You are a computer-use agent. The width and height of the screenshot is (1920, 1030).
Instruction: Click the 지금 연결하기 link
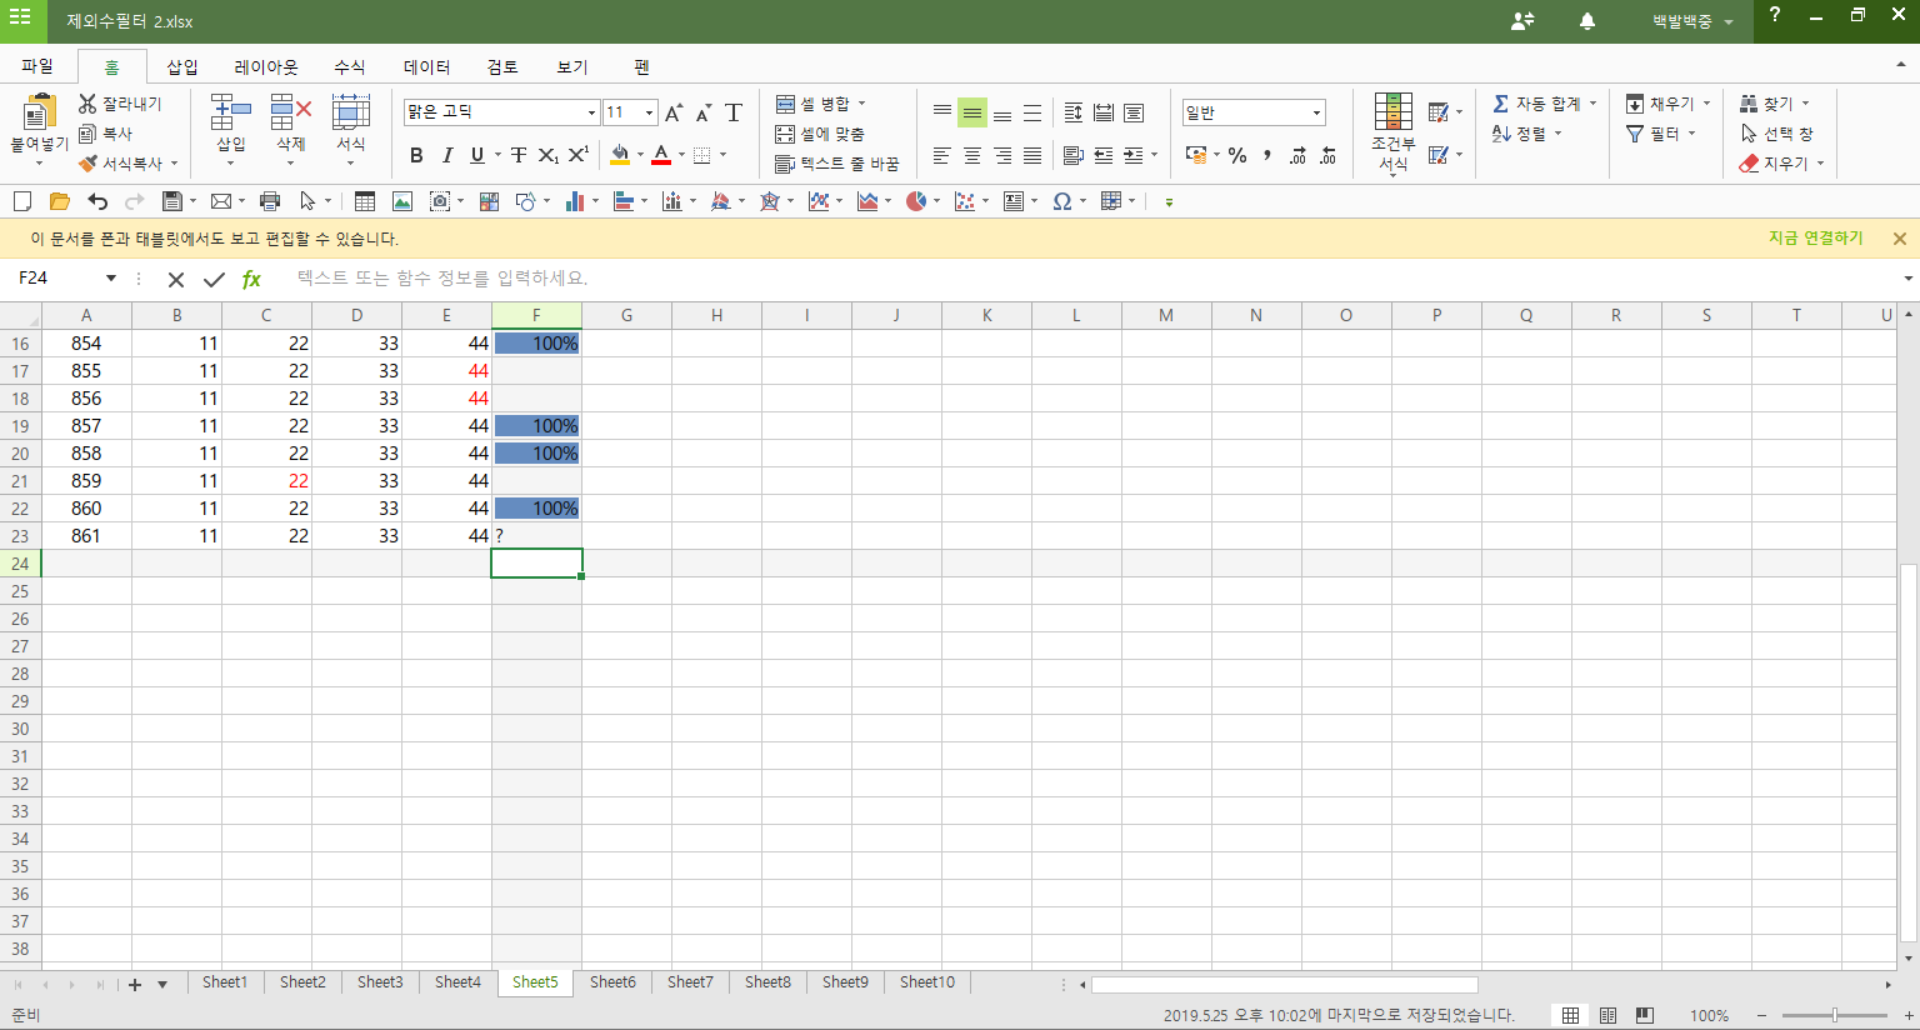[1815, 238]
